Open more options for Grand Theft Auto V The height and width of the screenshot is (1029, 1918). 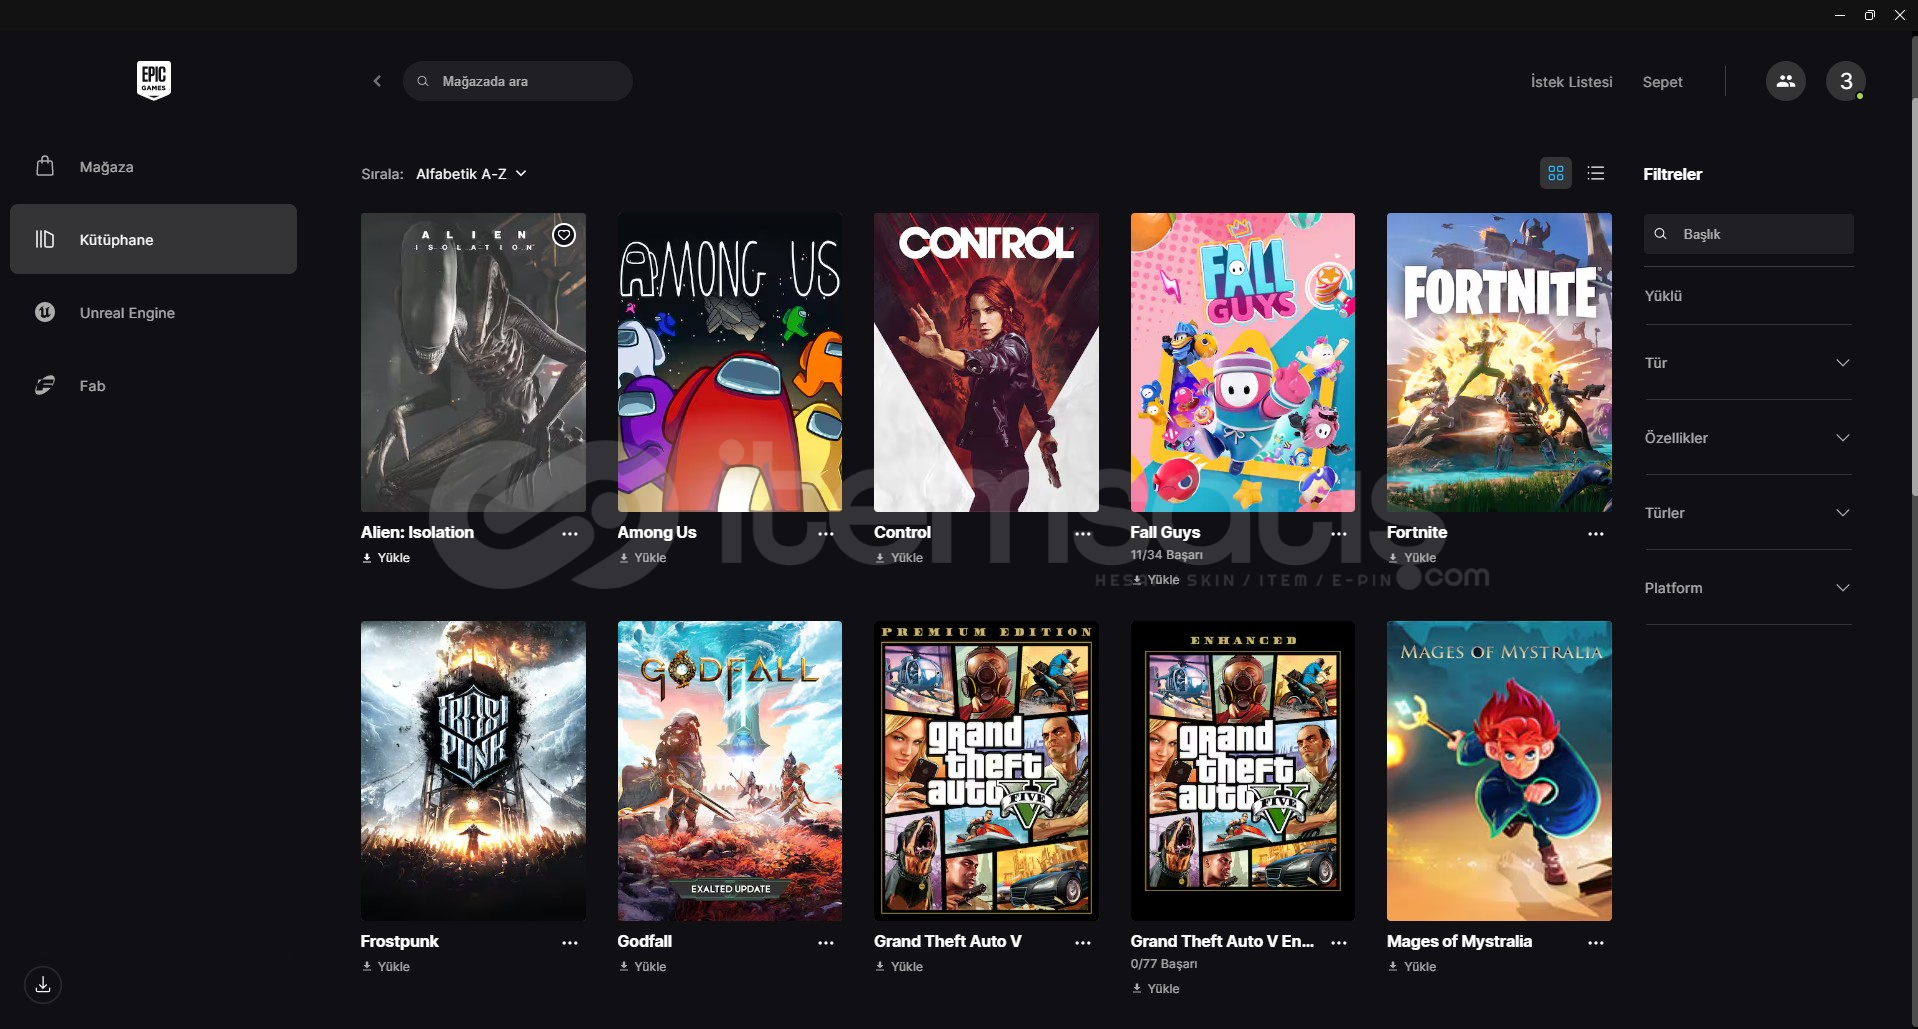pos(1083,943)
